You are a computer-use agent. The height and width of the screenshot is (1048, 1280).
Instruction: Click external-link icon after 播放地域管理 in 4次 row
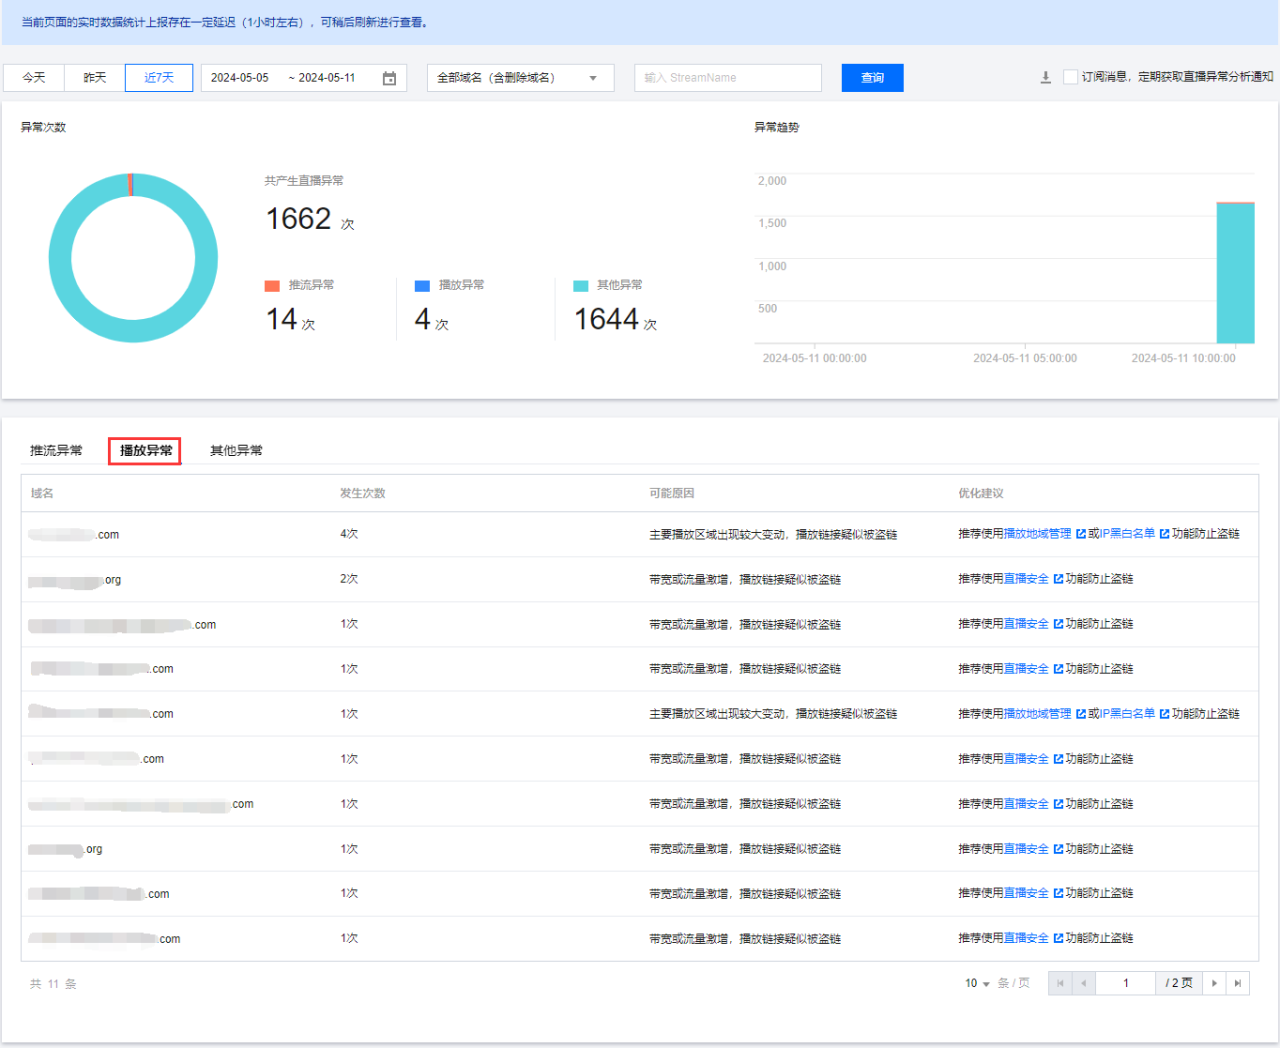1081,534
